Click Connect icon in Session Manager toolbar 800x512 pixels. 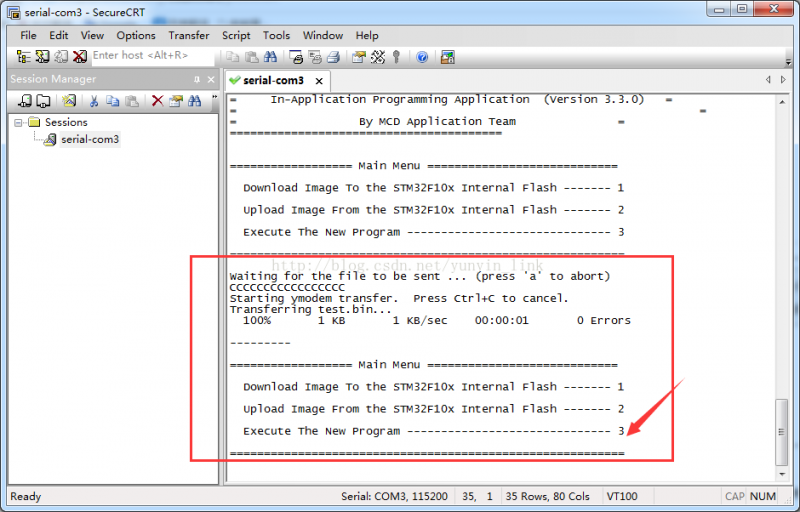coord(24,101)
